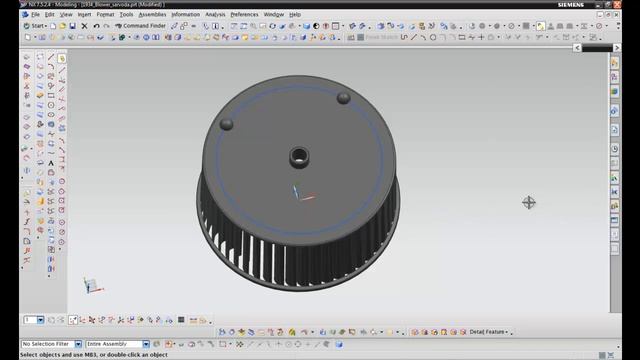This screenshot has width=640, height=360.
Task: Click the Point plus-sign tool icon
Action: pyautogui.click(x=481, y=37)
